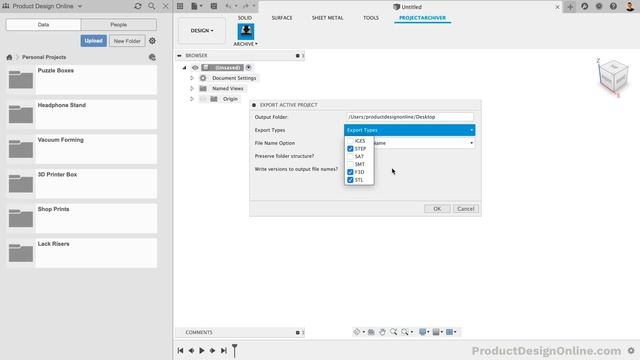
Task: Select the Zoom tool
Action: [393, 332]
